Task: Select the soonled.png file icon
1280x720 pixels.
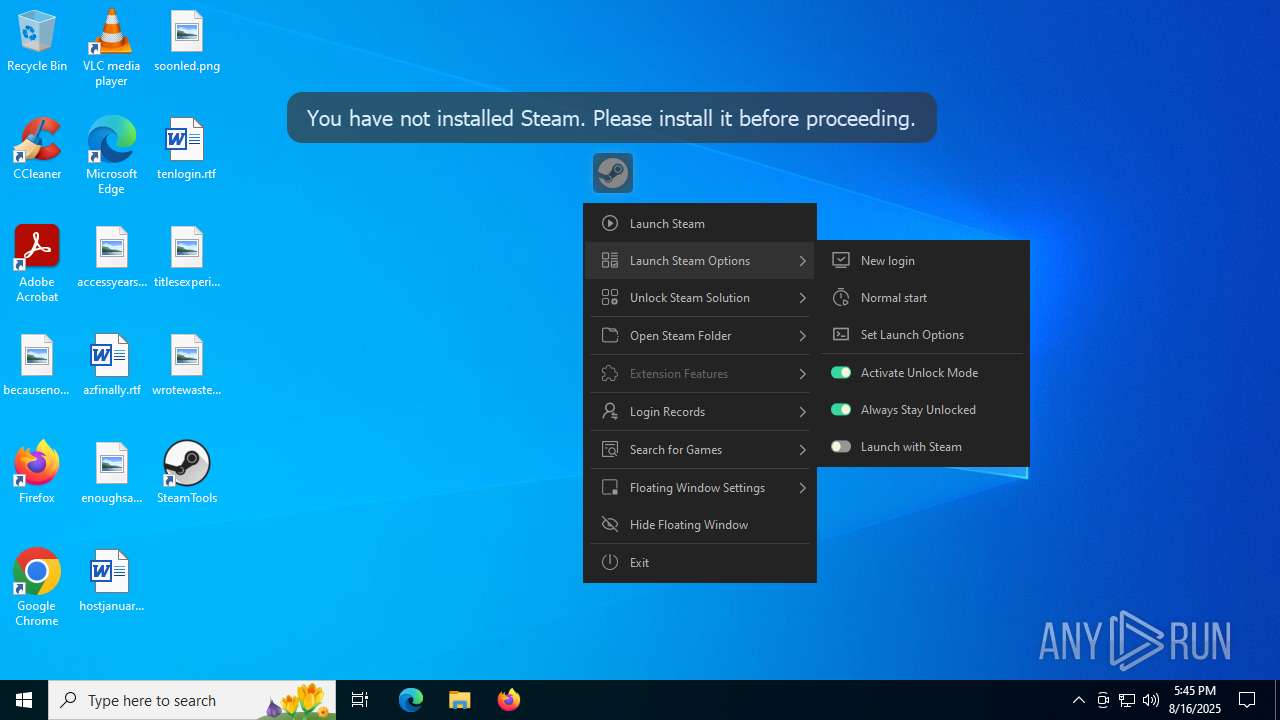Action: (x=187, y=41)
